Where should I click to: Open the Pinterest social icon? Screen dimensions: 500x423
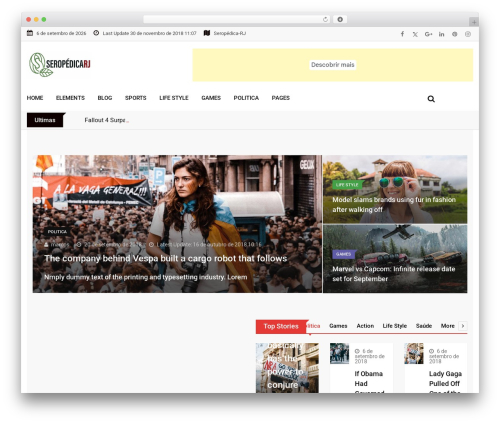455,34
